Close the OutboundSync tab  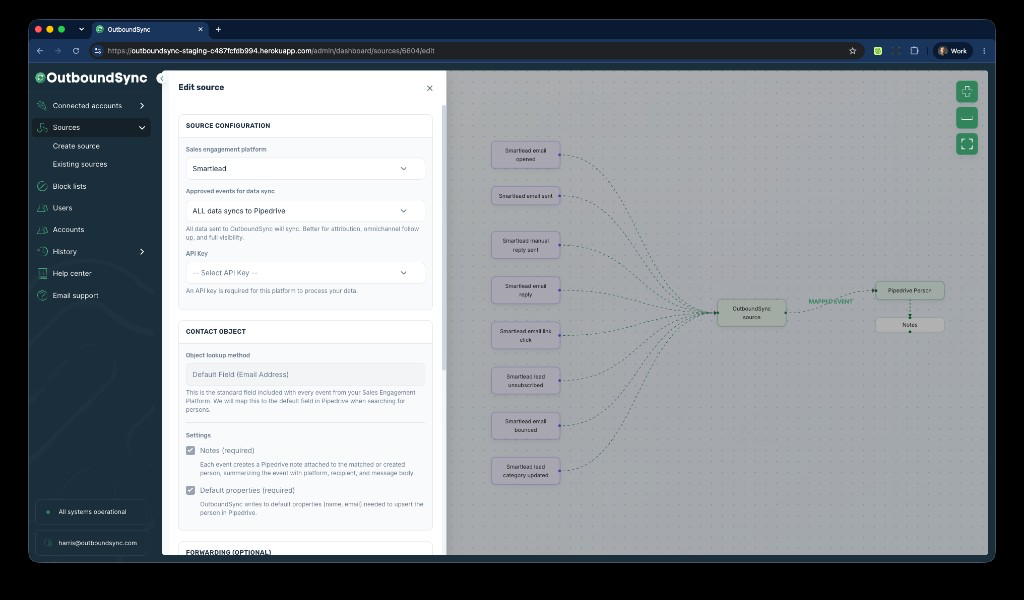click(x=200, y=29)
